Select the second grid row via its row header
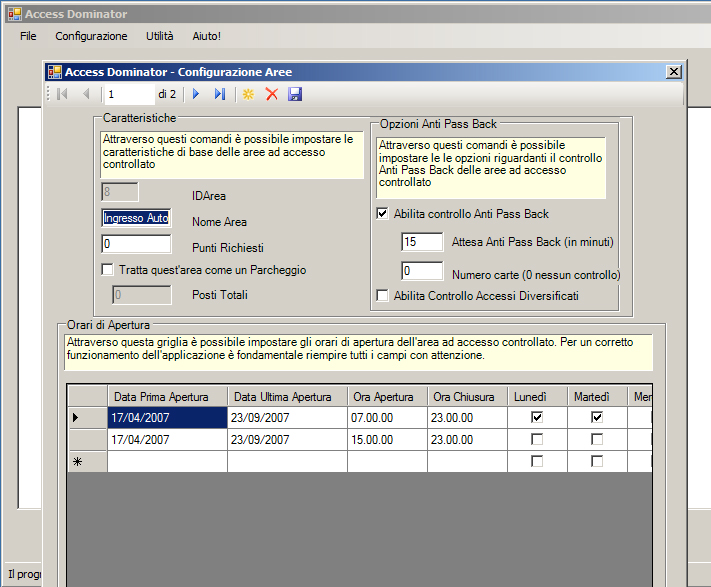The image size is (711, 587). click(x=87, y=439)
